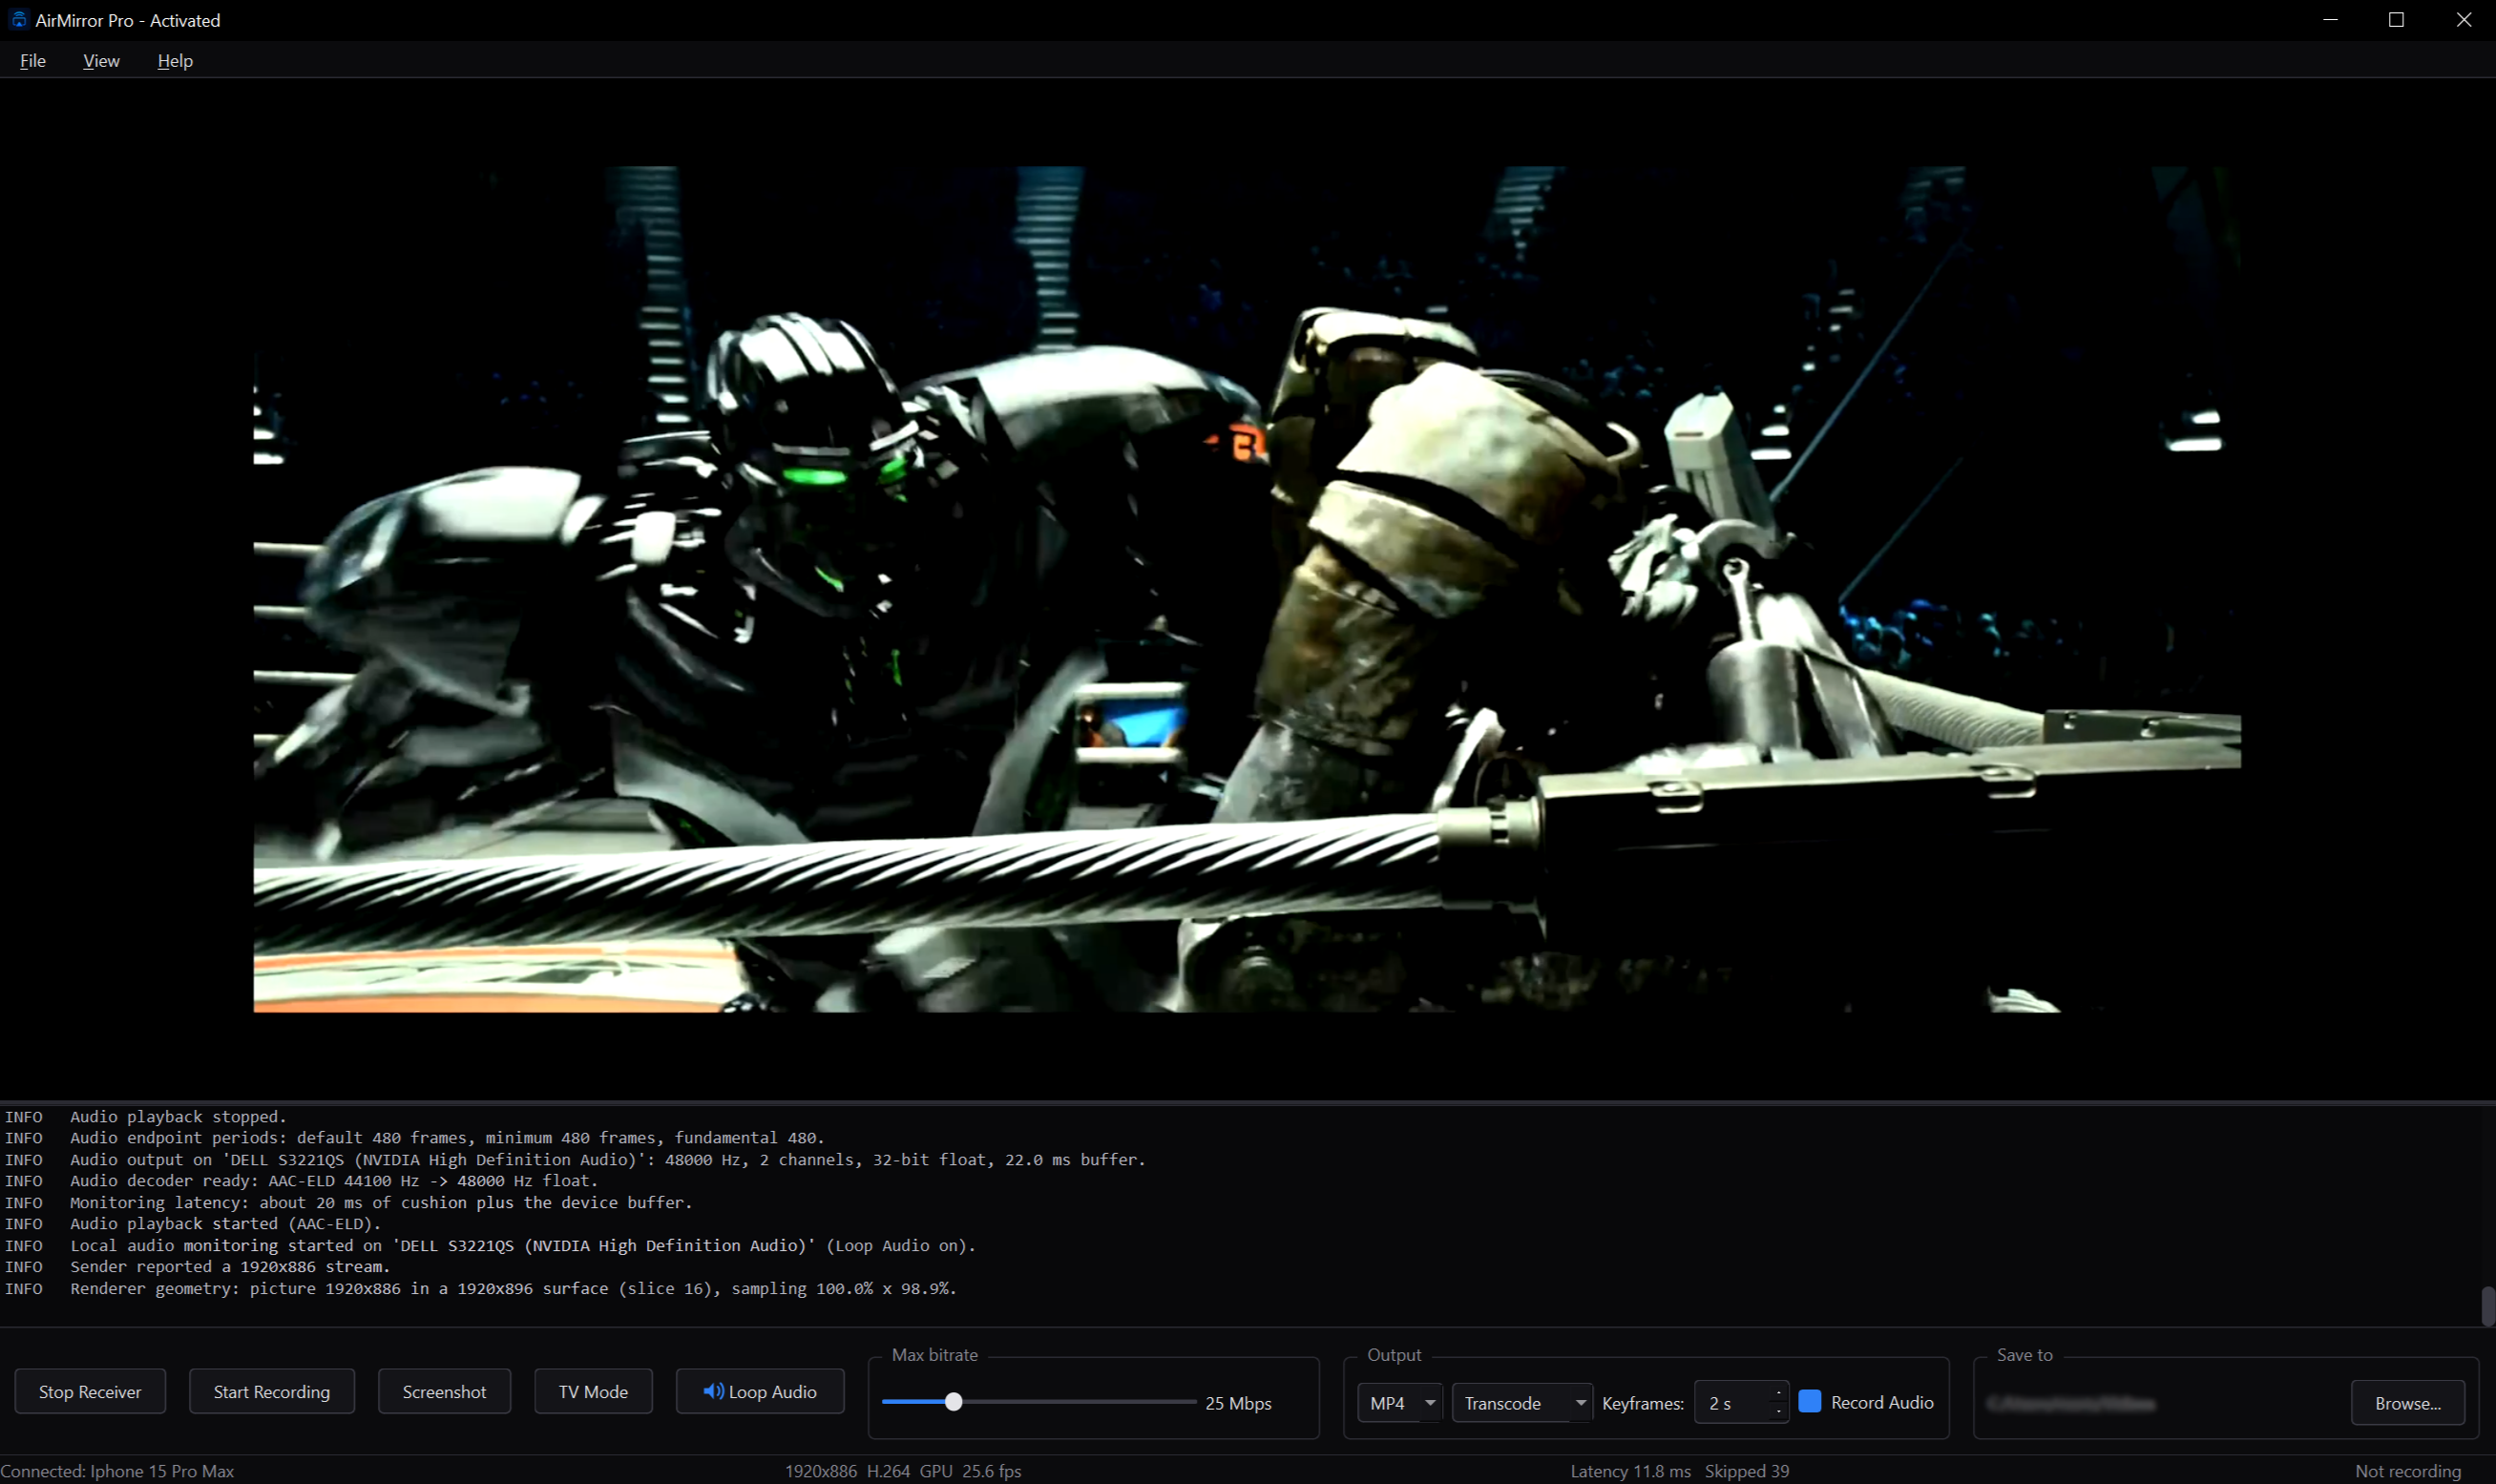Open the View menu
The width and height of the screenshot is (2496, 1484).
[101, 61]
